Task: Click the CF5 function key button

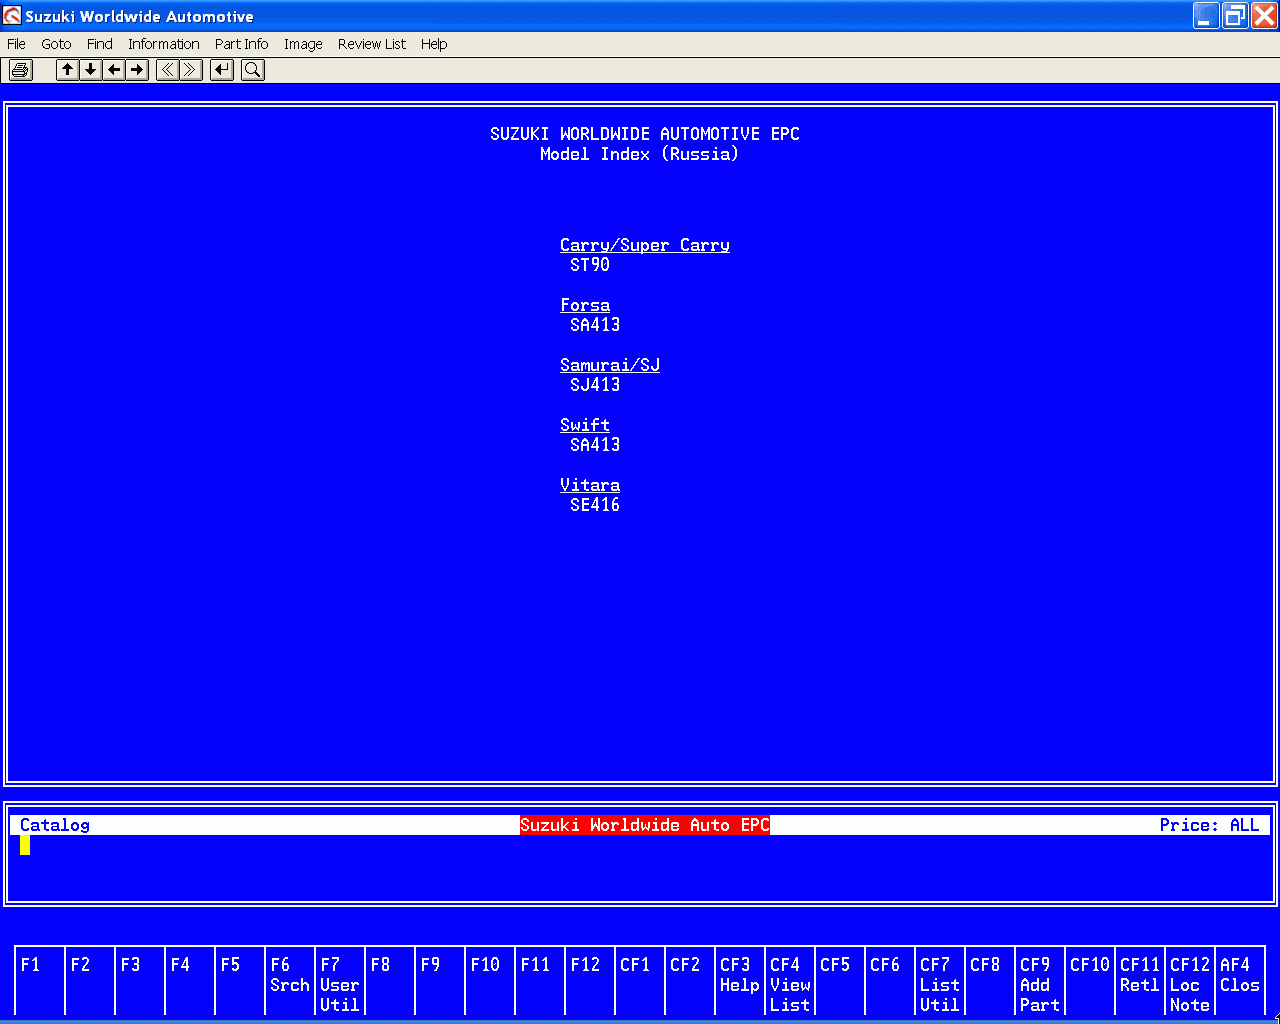Action: pyautogui.click(x=840, y=981)
